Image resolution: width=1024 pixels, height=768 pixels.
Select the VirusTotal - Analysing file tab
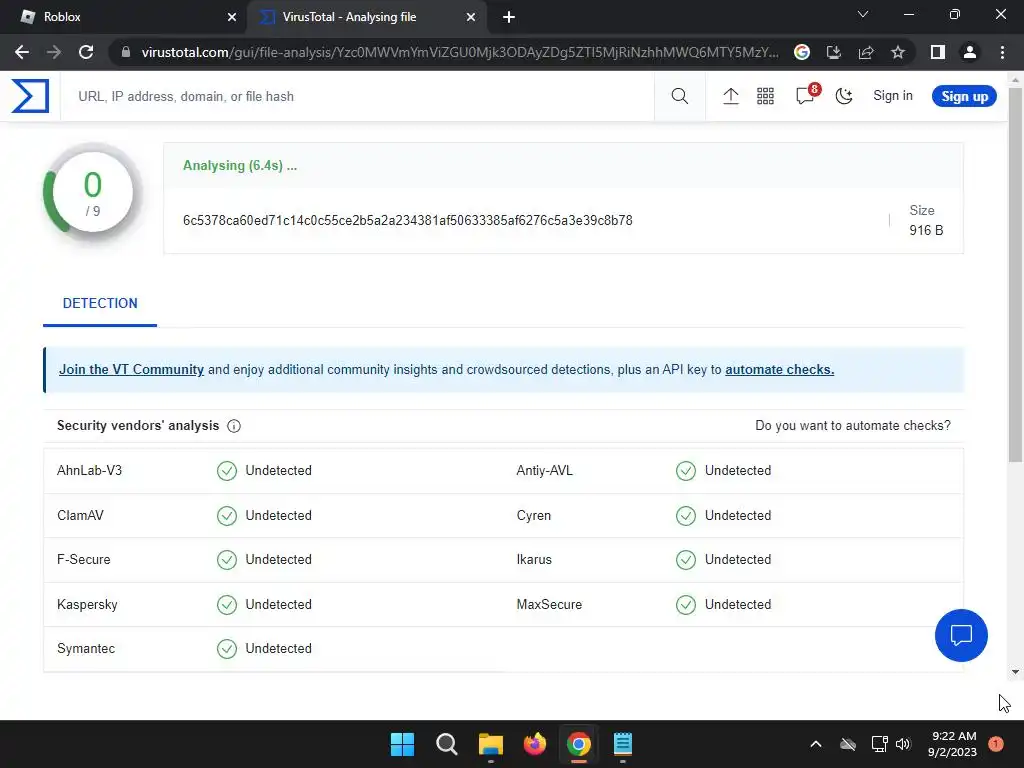tap(366, 17)
